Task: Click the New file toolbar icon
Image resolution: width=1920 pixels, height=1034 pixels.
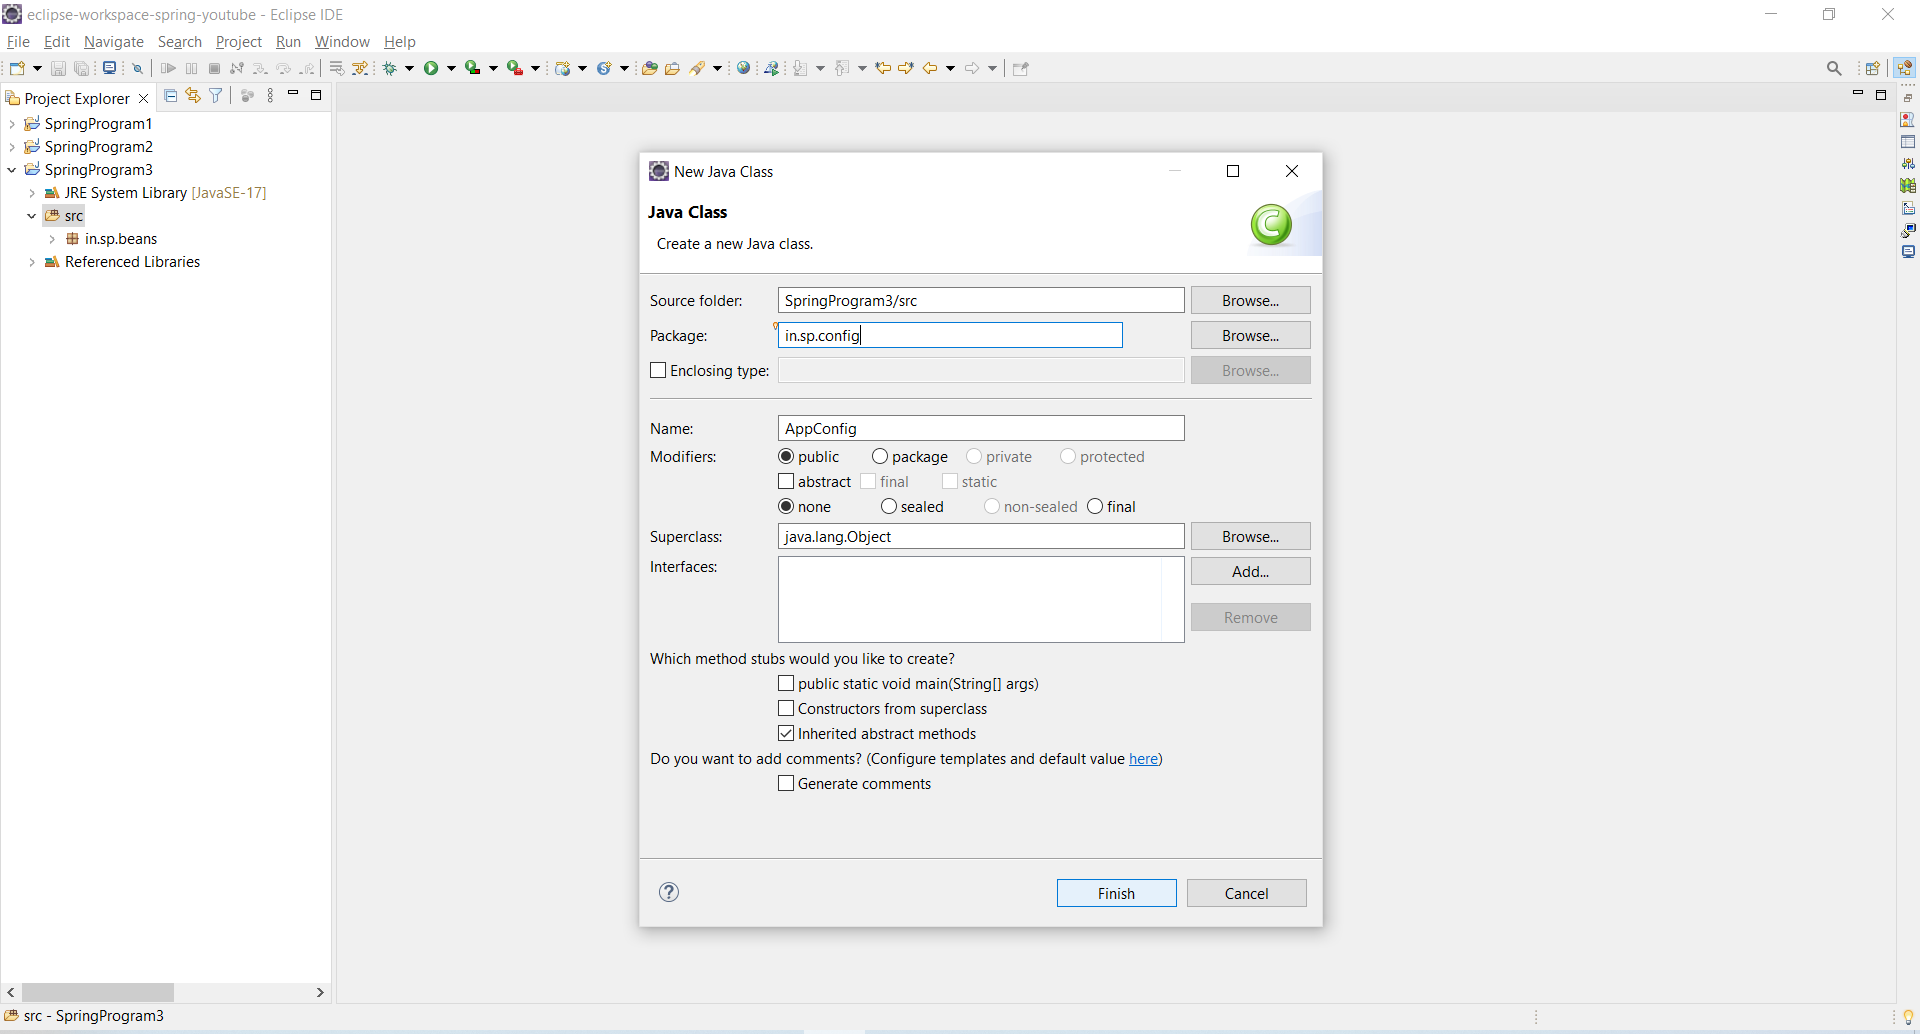Action: (17, 68)
